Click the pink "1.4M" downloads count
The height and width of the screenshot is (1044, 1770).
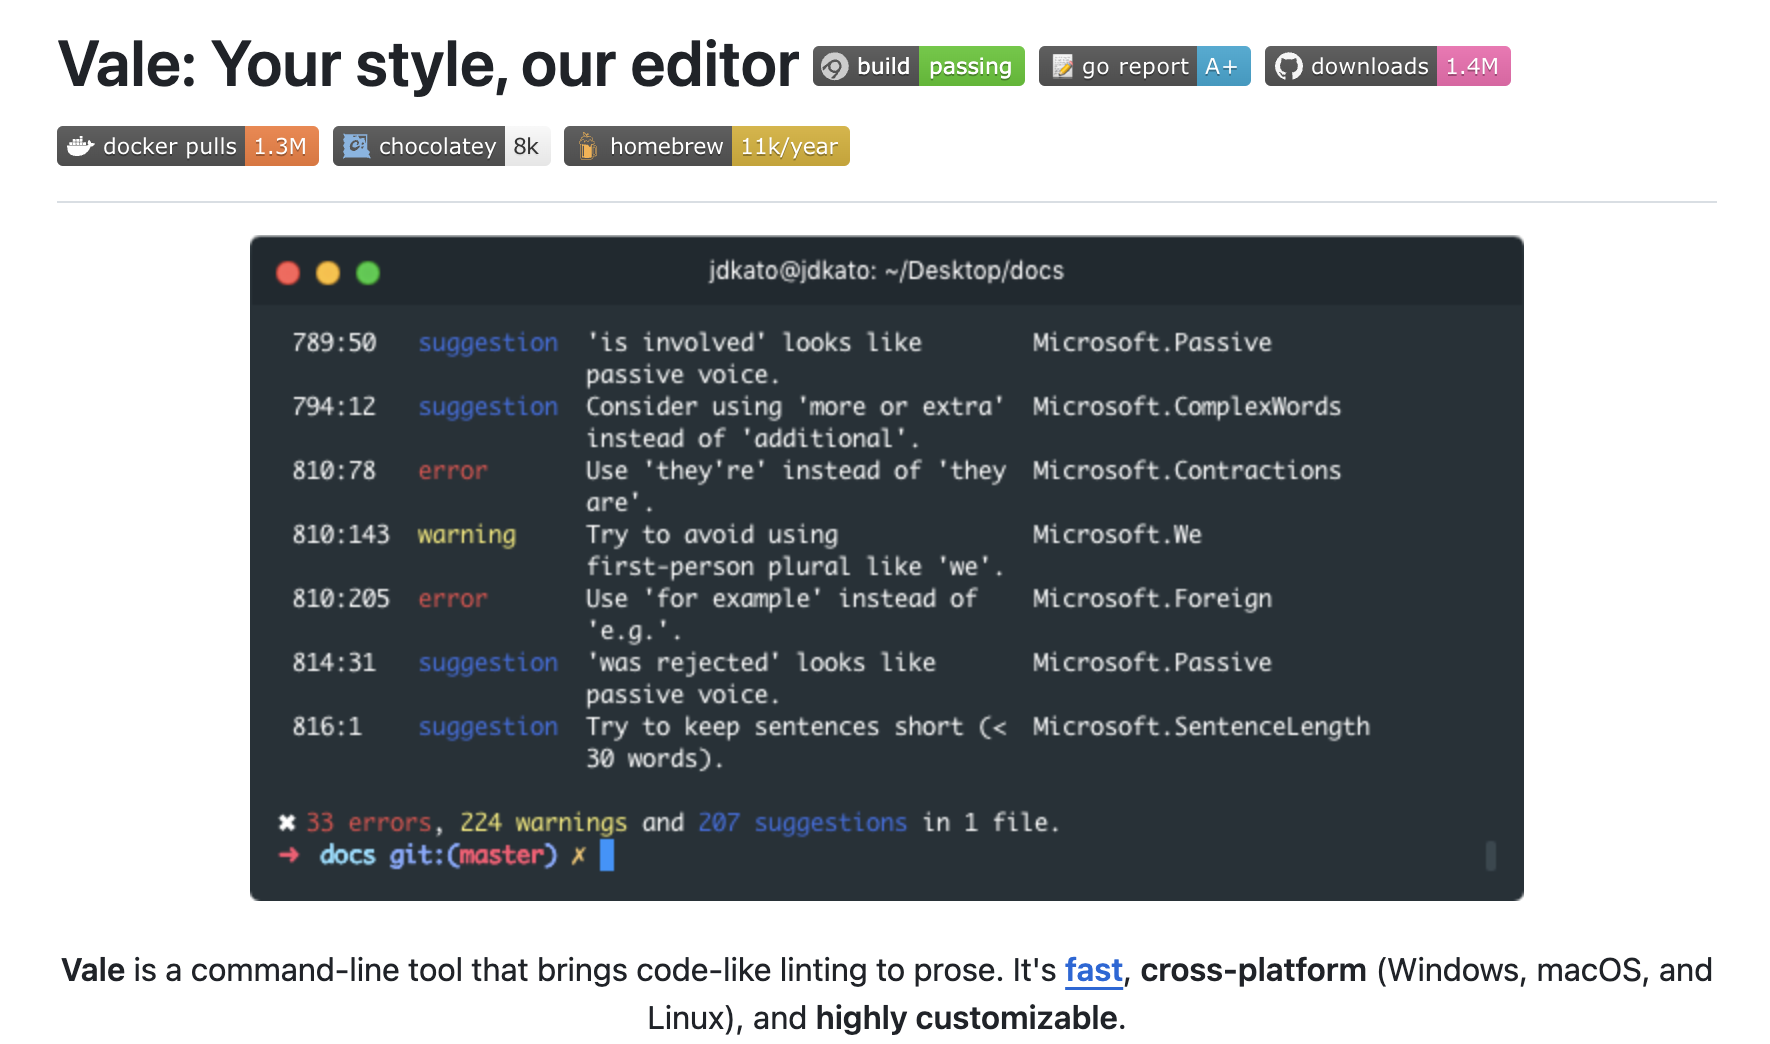point(1472,67)
